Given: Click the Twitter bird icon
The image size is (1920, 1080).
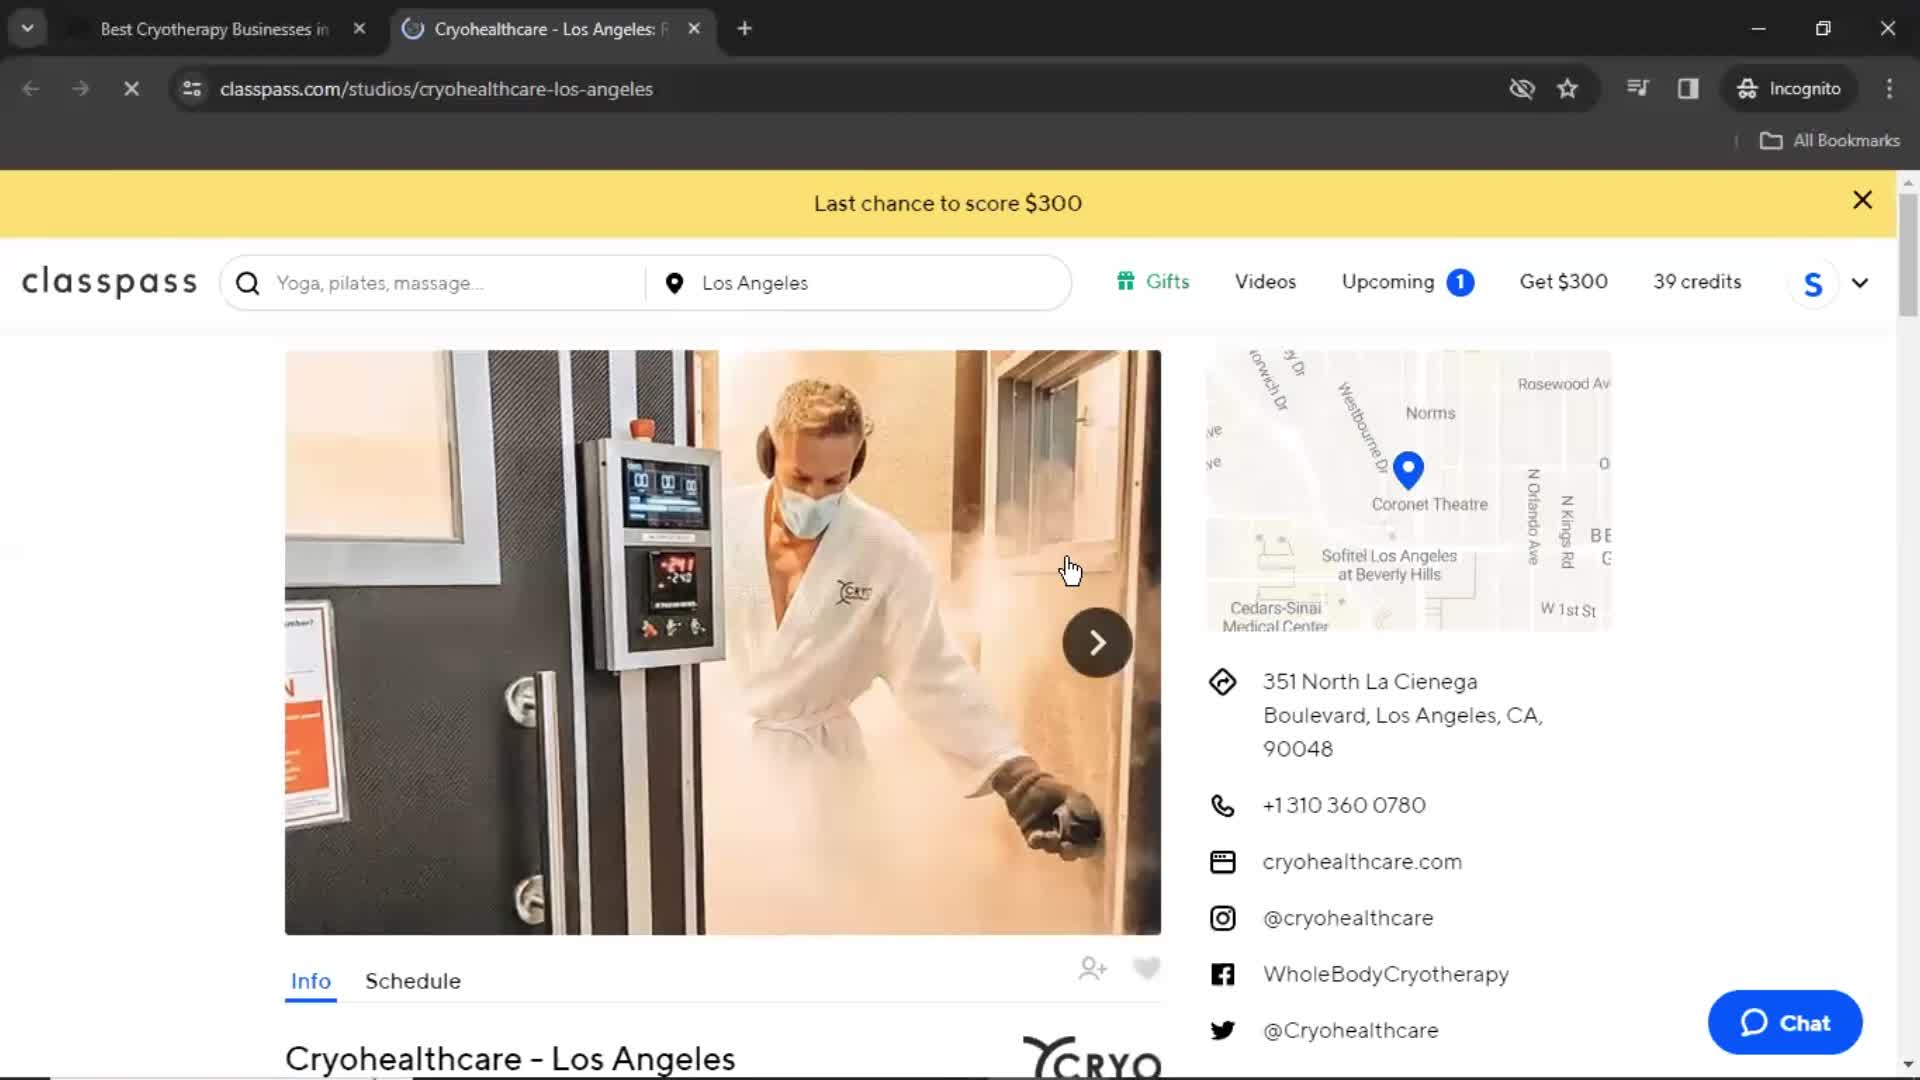Looking at the screenshot, I should pos(1222,1031).
